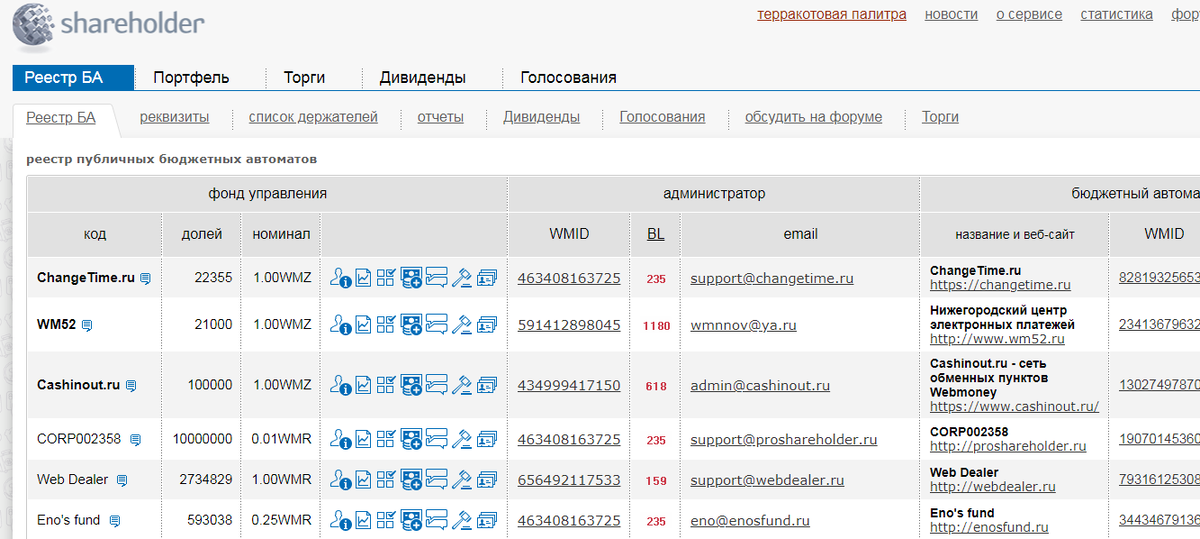Open reports chart icon in ChangeTime.ru row
Image resolution: width=1200 pixels, height=539 pixels.
tap(363, 278)
